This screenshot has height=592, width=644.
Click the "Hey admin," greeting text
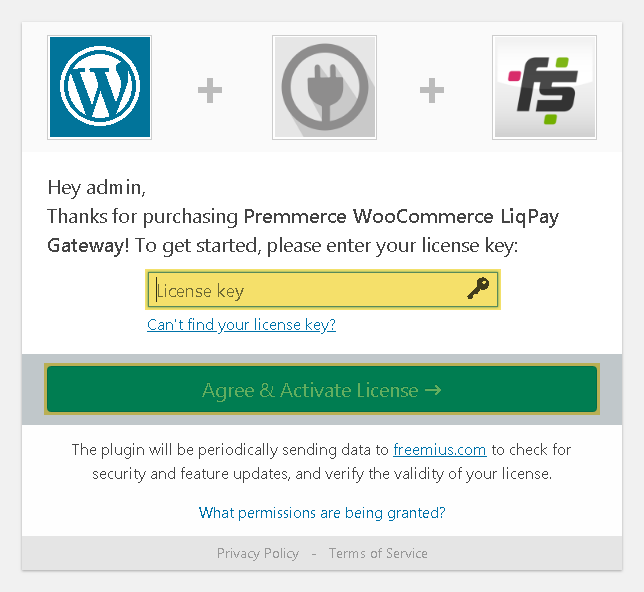[97, 188]
